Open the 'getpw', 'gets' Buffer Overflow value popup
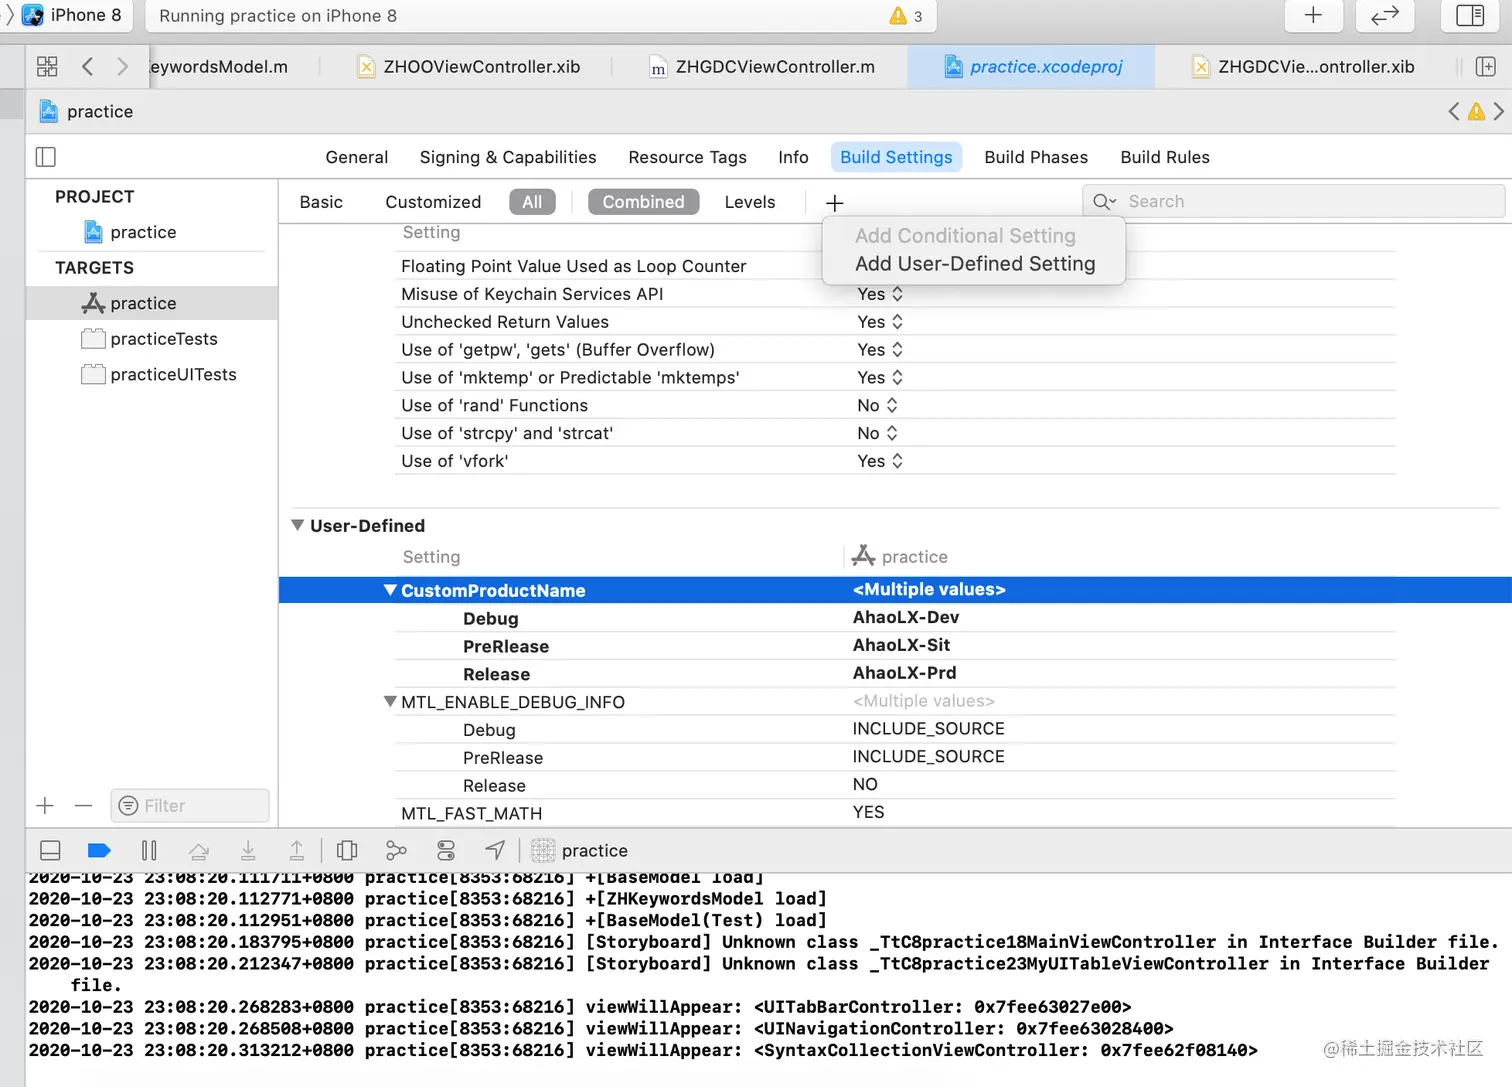1512x1087 pixels. (x=880, y=350)
